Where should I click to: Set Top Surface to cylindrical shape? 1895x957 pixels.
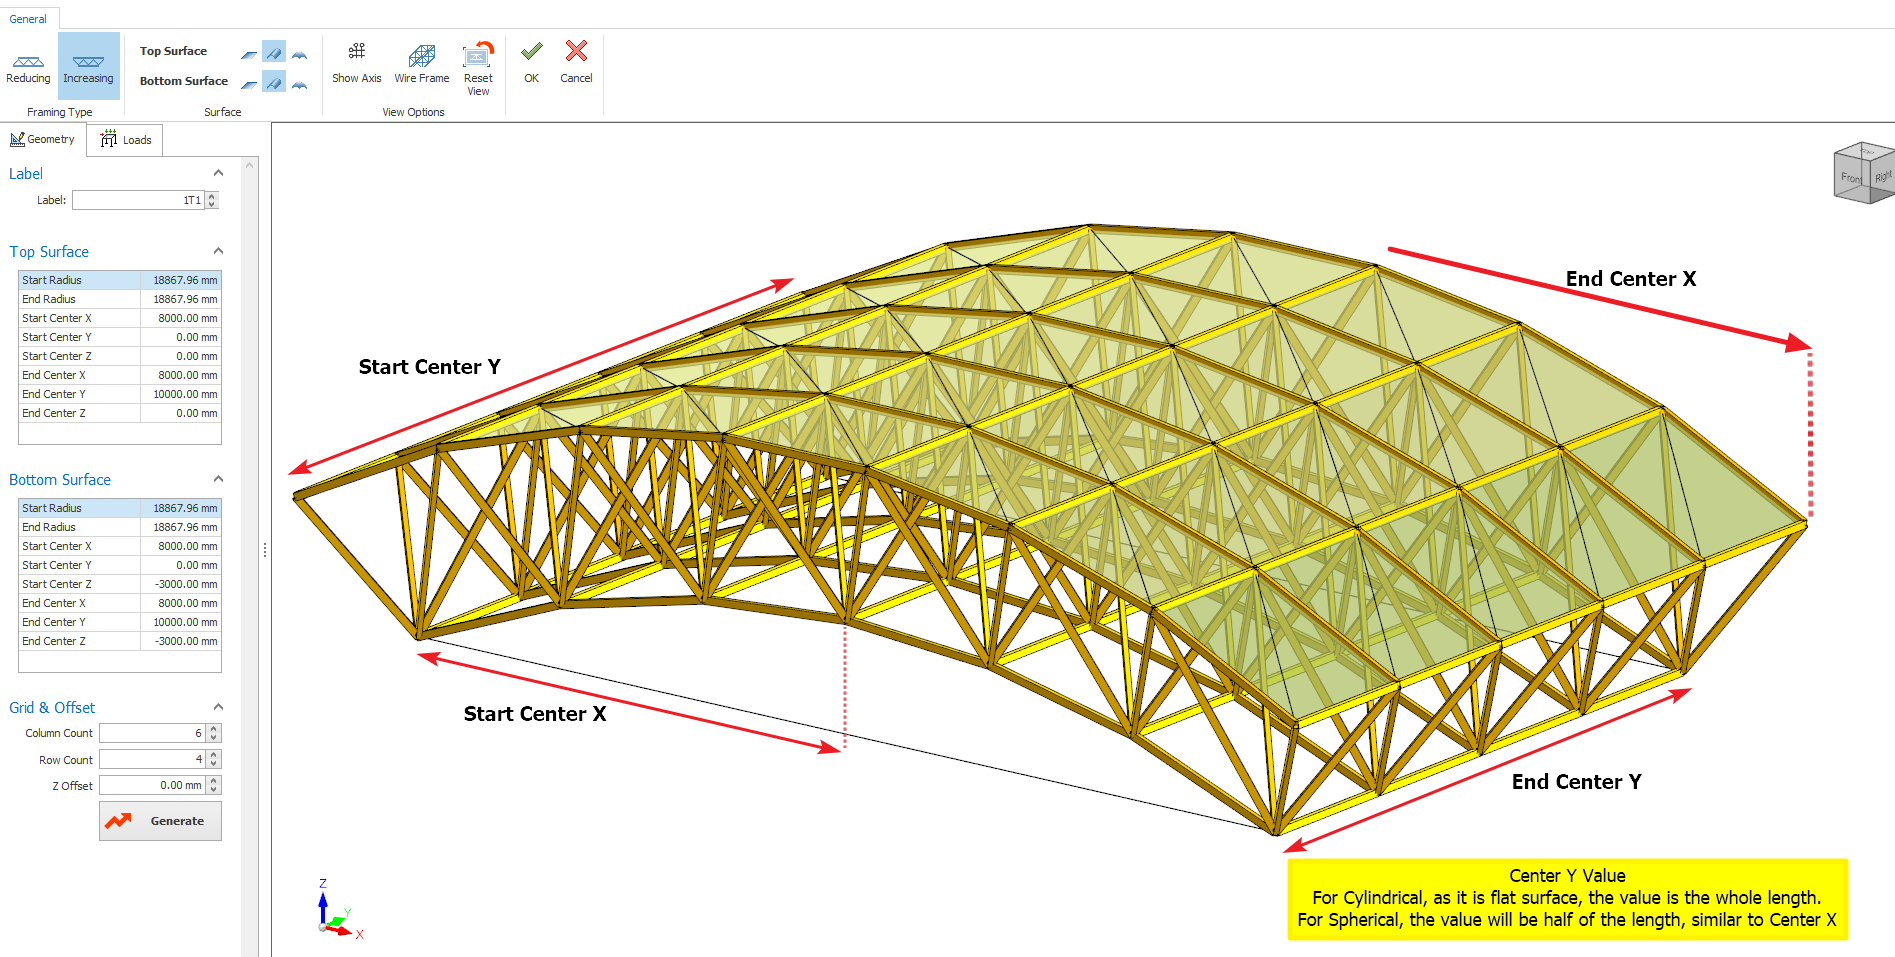click(x=274, y=52)
